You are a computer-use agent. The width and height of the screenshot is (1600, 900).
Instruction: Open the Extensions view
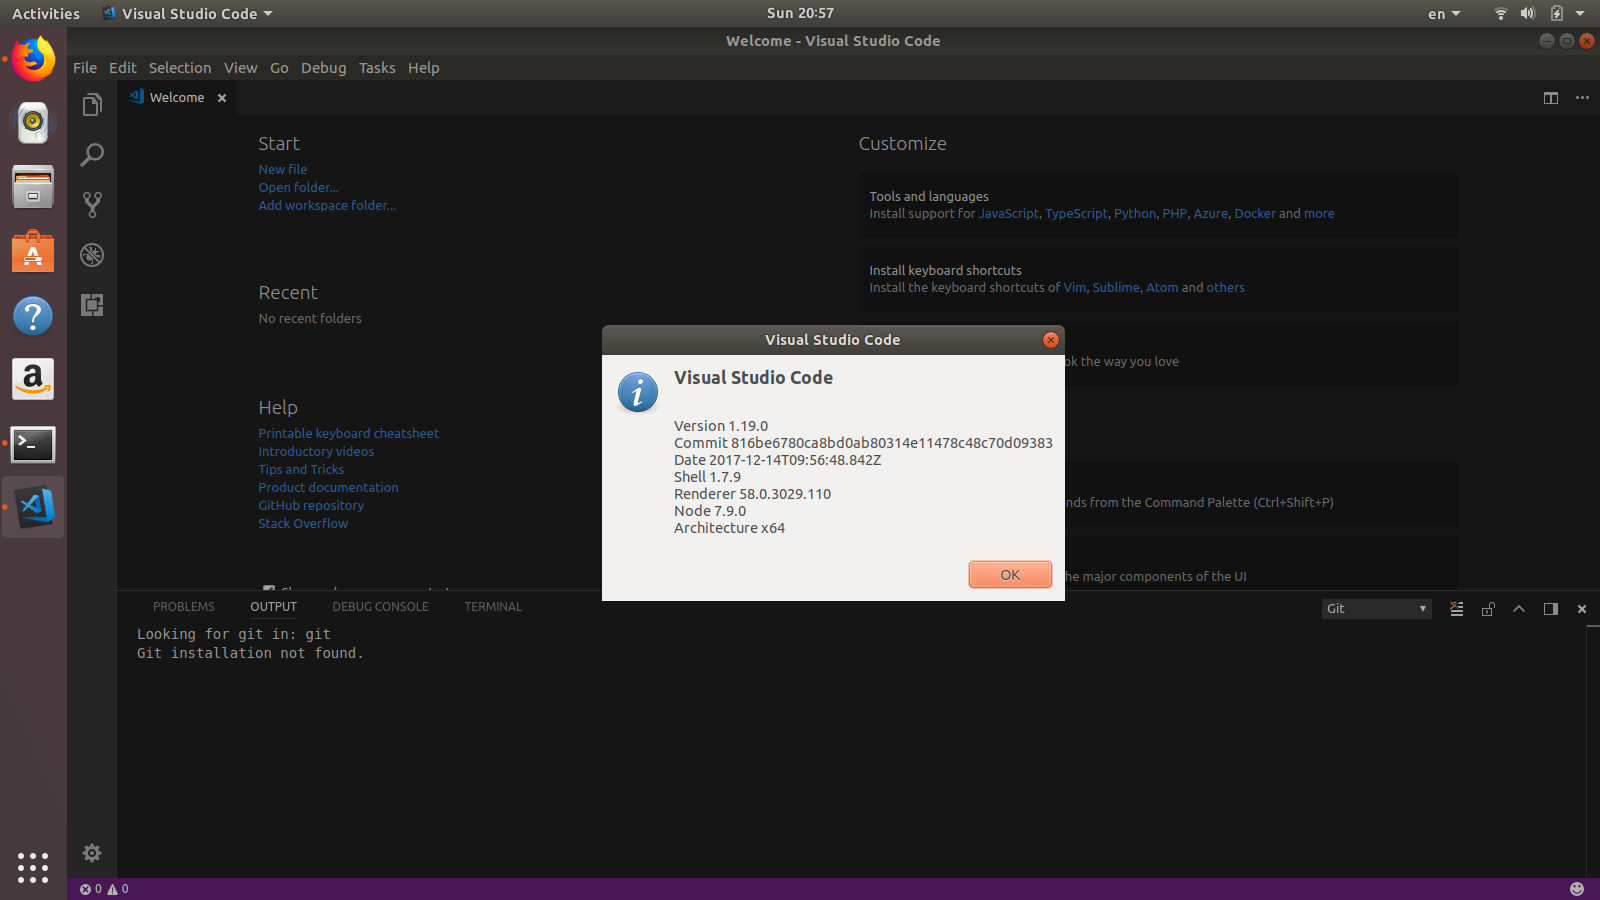[x=92, y=305]
